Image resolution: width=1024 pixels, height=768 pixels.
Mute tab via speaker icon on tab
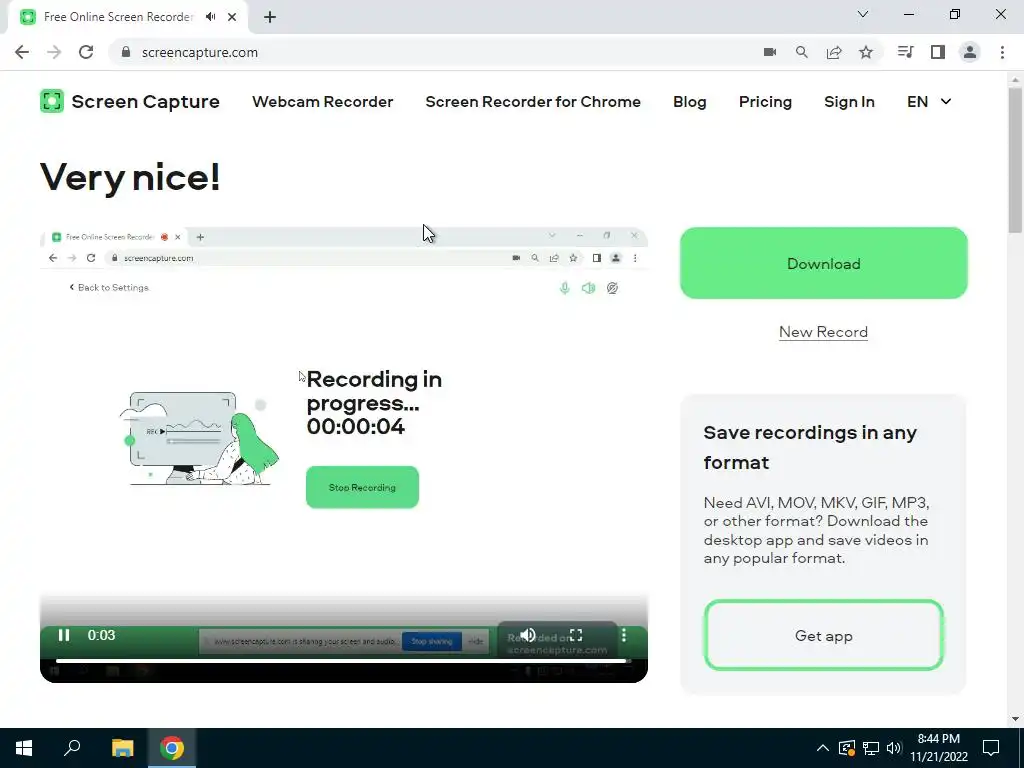[x=210, y=17]
